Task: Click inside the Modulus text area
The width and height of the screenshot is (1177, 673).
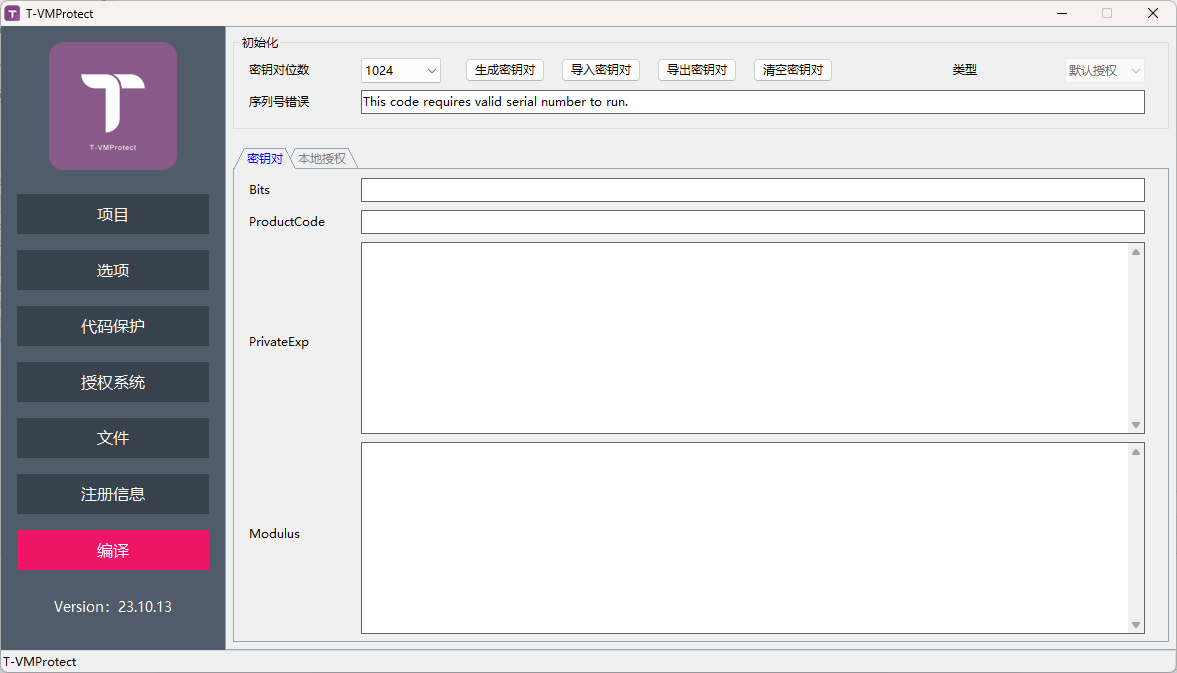Action: pyautogui.click(x=745, y=538)
